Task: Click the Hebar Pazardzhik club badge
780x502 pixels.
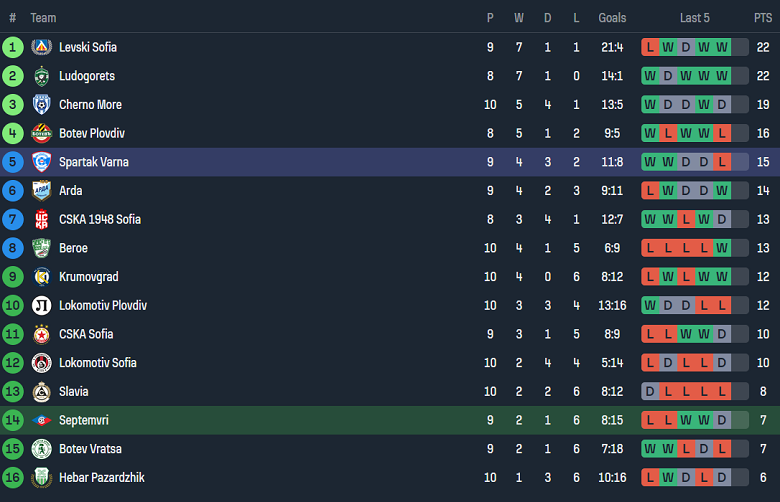Action: 41,478
